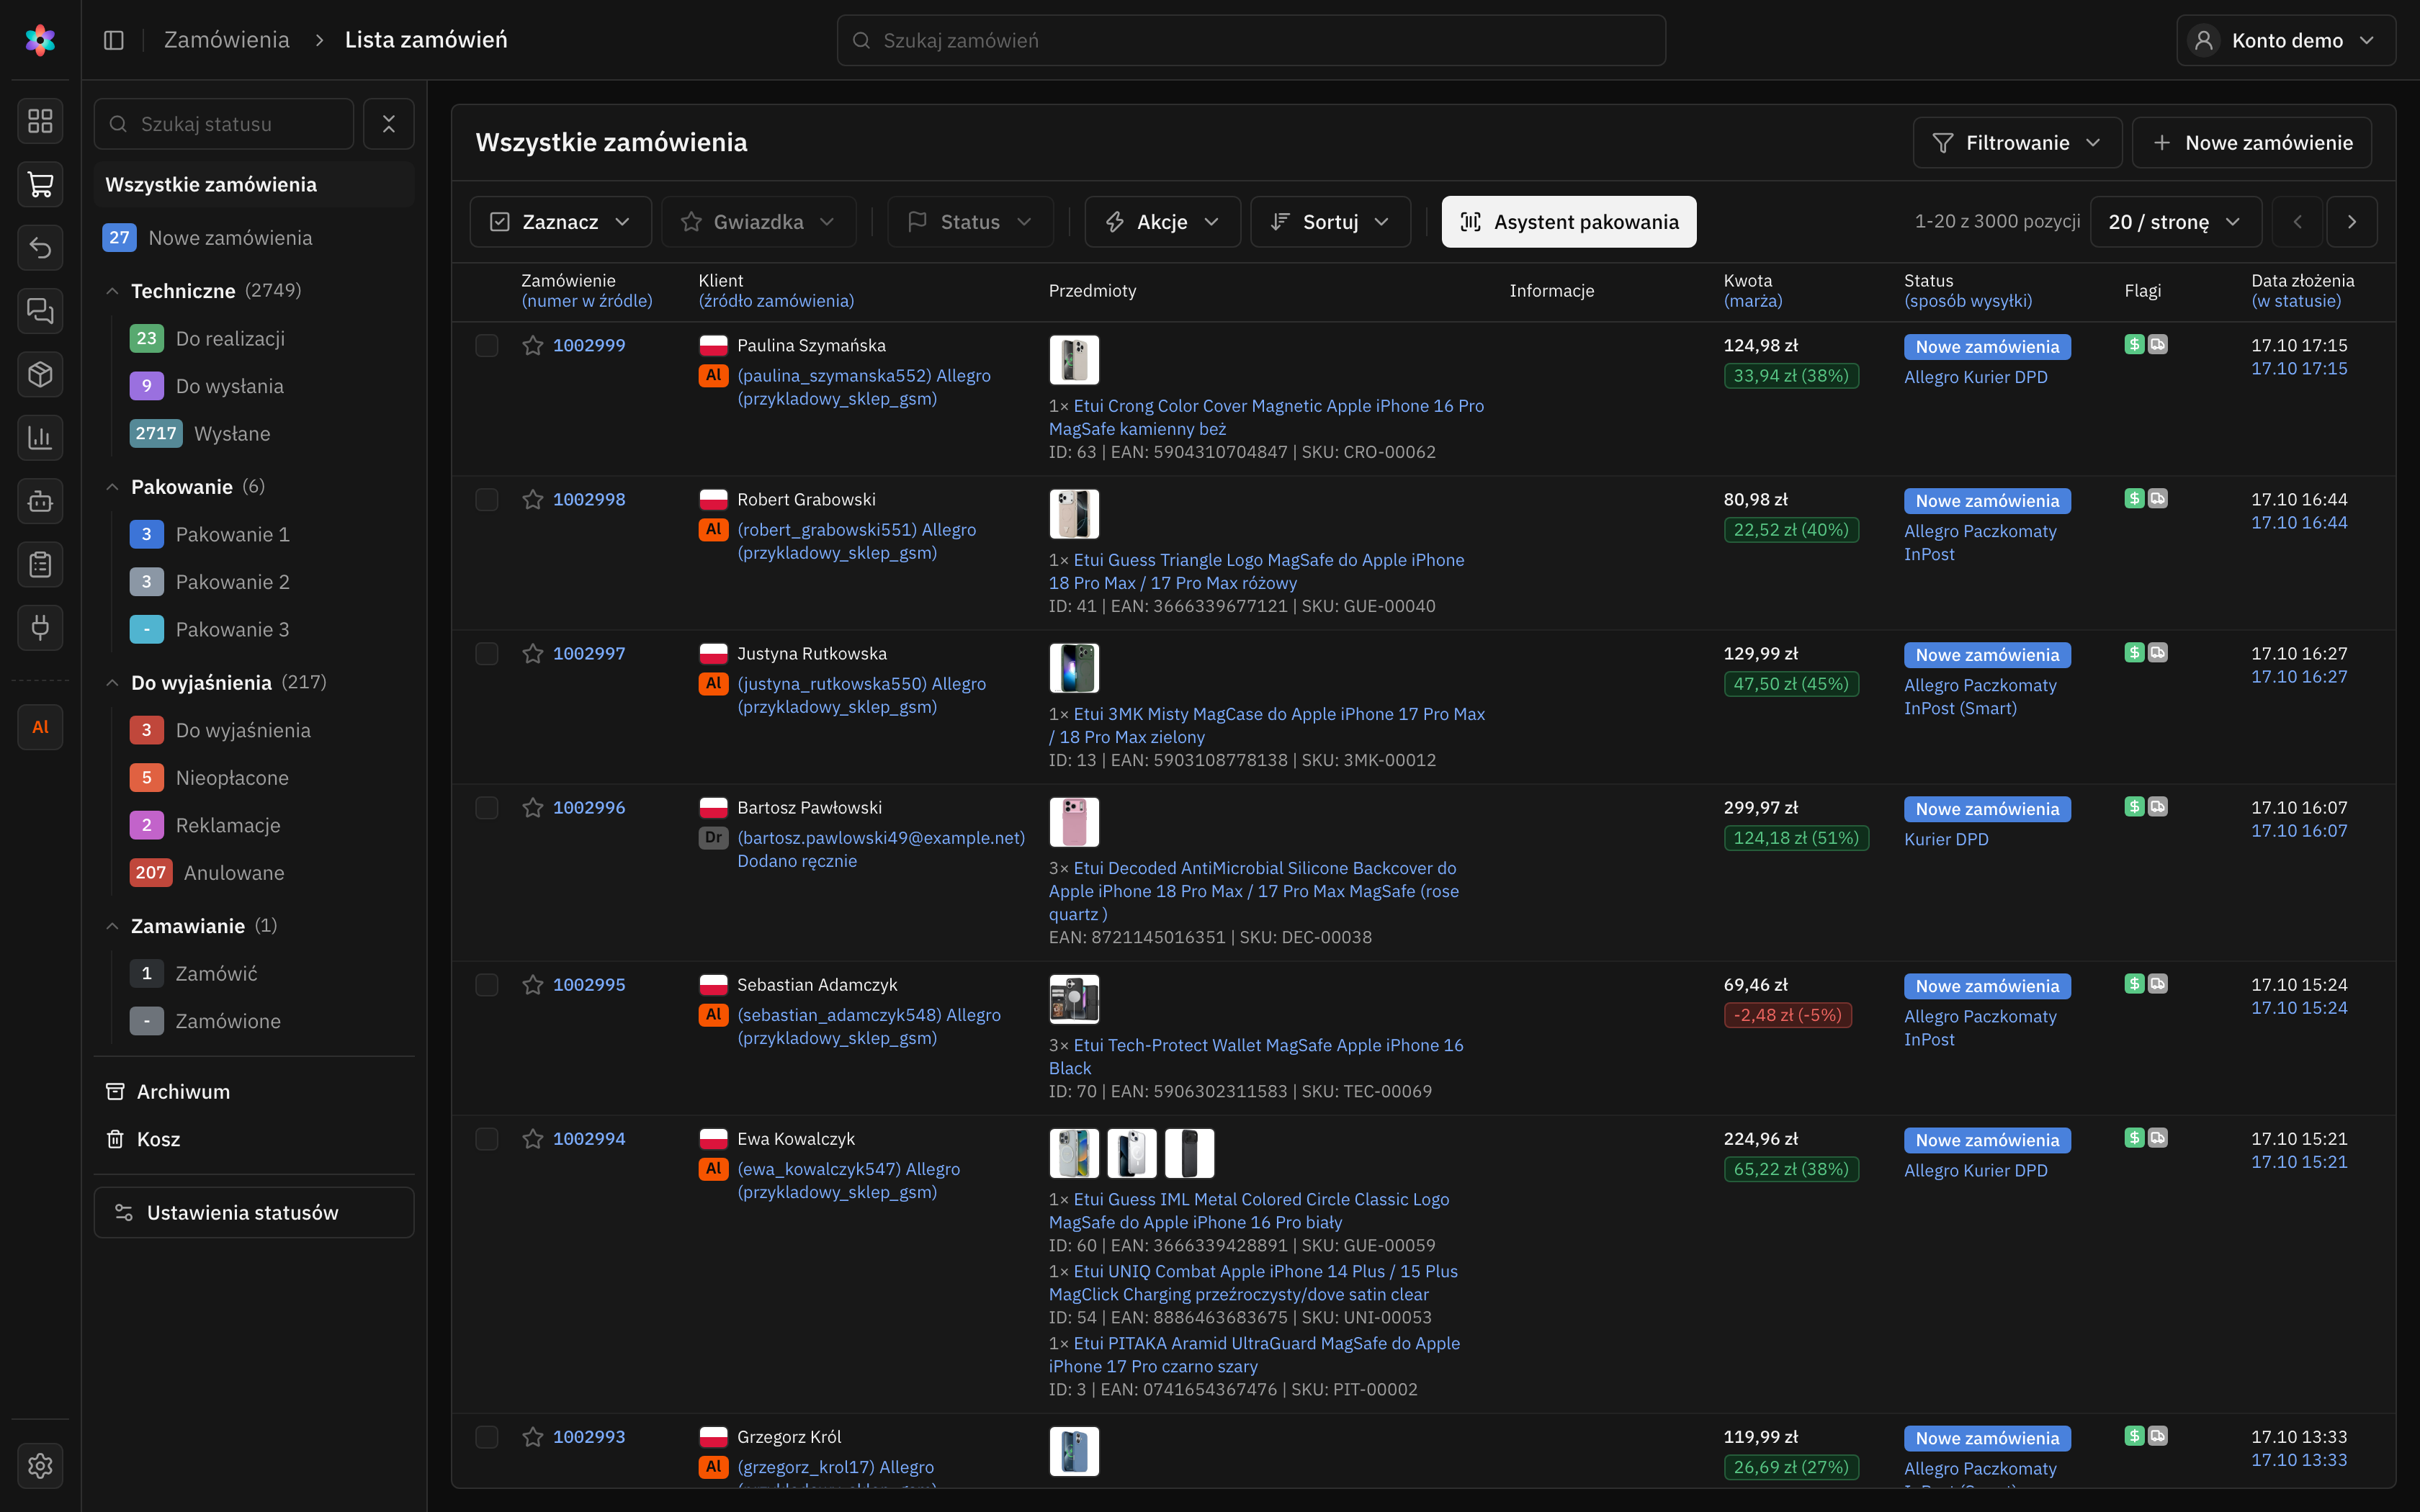Open the AI assistant icon in sidebar
Screen dimensions: 2420x1512
(x=40, y=727)
